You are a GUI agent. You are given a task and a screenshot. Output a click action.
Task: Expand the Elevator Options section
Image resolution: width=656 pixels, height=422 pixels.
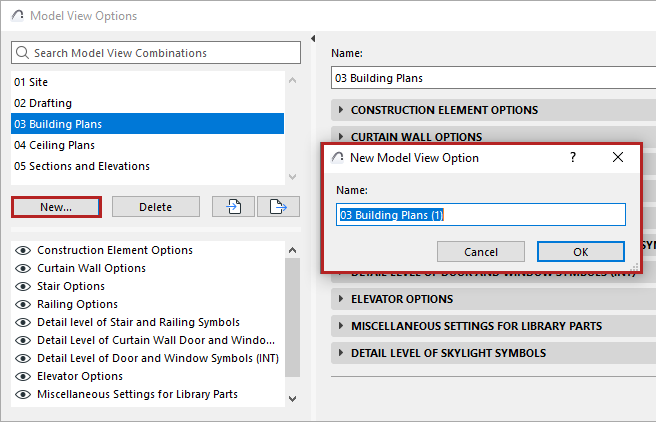click(341, 299)
